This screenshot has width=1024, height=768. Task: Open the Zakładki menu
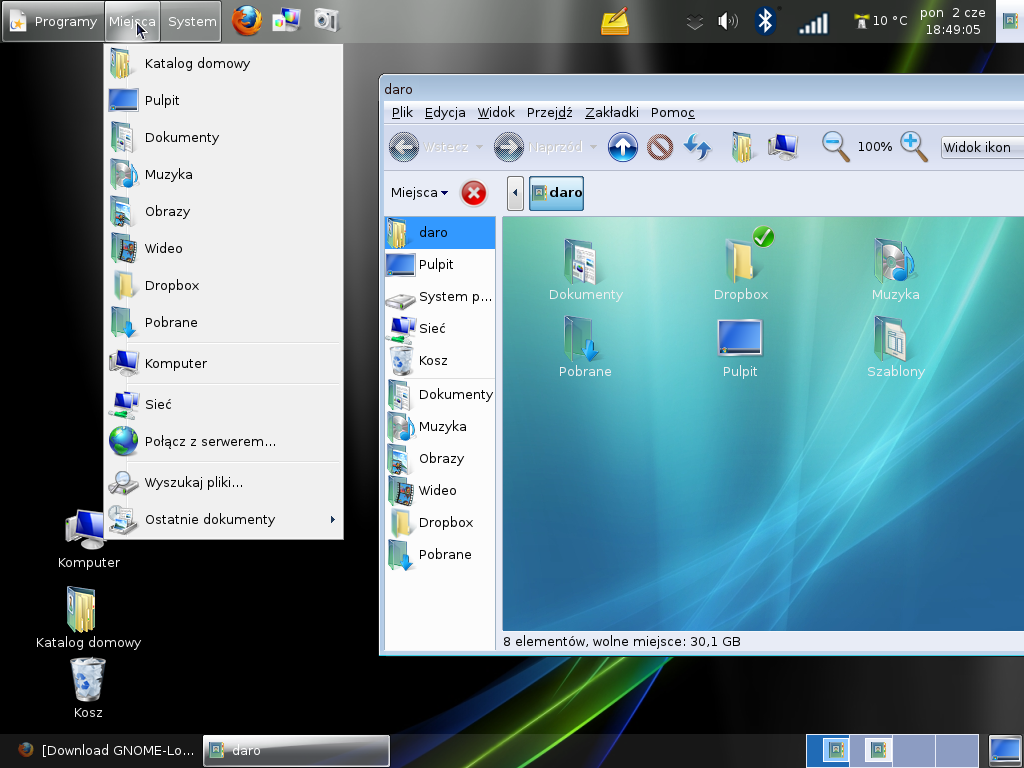pyautogui.click(x=611, y=113)
